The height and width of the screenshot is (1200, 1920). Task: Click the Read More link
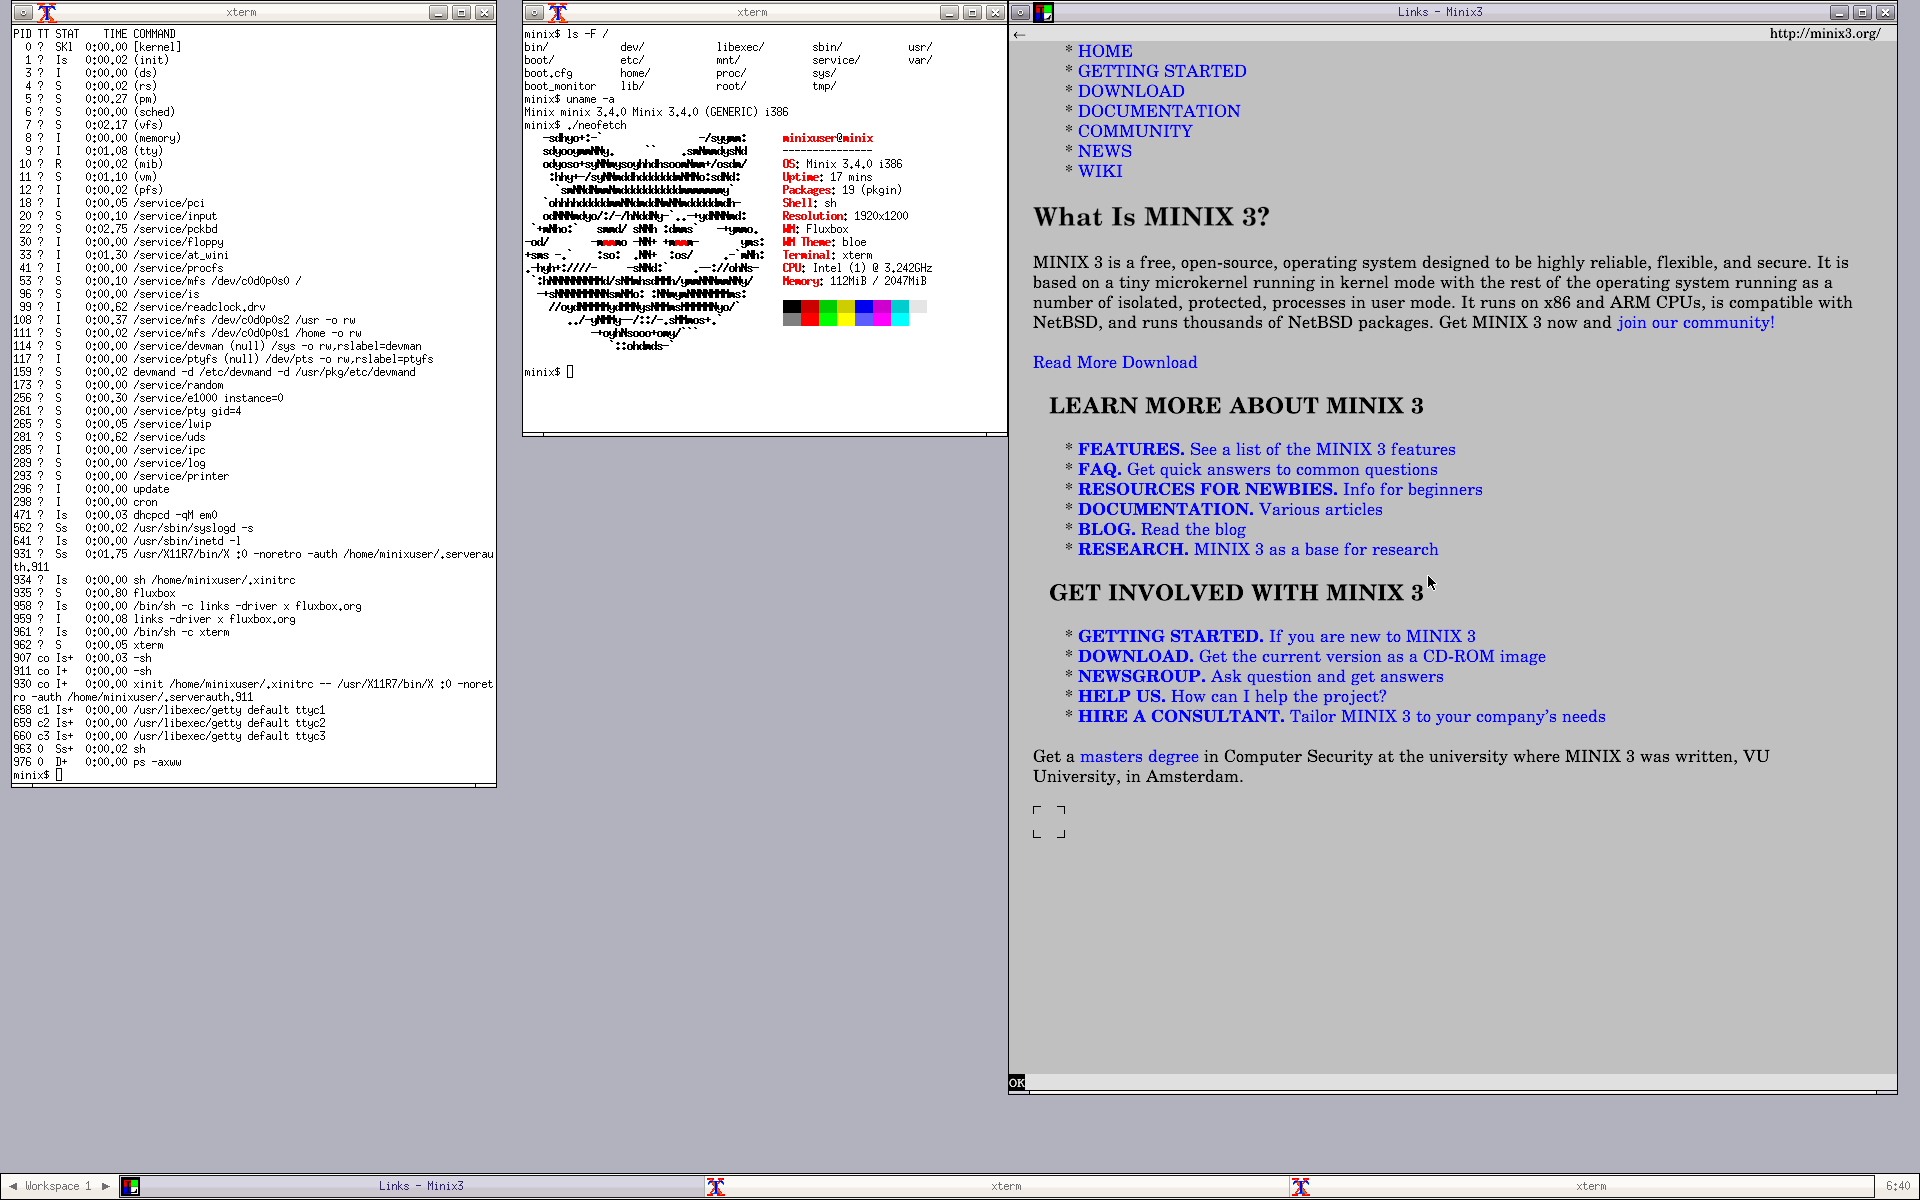click(1075, 363)
